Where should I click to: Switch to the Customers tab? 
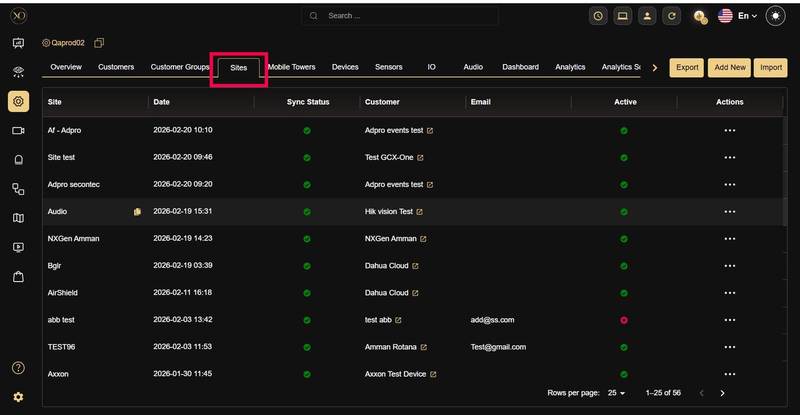click(116, 67)
